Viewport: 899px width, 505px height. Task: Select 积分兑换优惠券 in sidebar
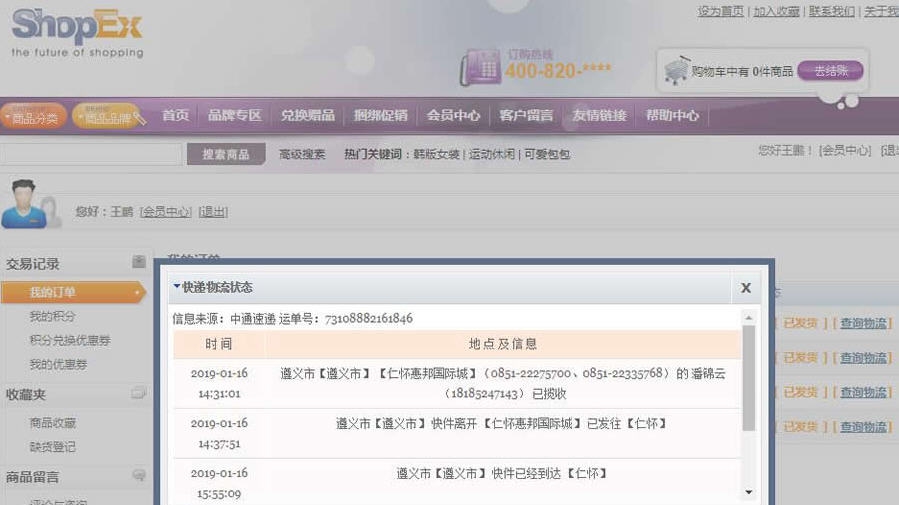tap(70, 340)
